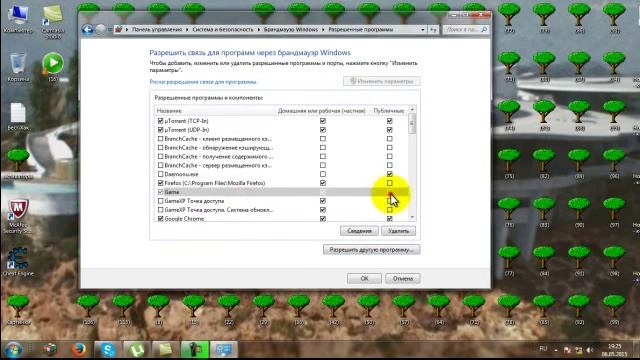
Task: Switch to Control Panel taskbar window
Action: point(224,350)
